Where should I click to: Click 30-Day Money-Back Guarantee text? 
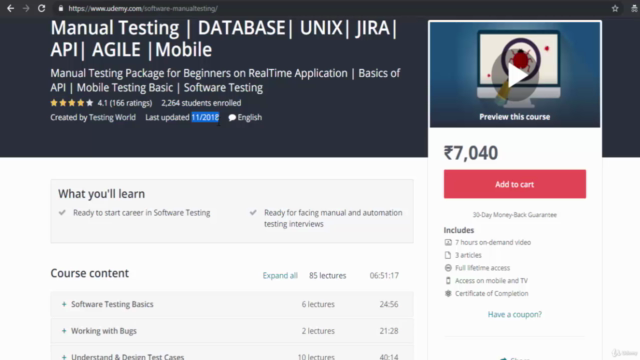[514, 215]
